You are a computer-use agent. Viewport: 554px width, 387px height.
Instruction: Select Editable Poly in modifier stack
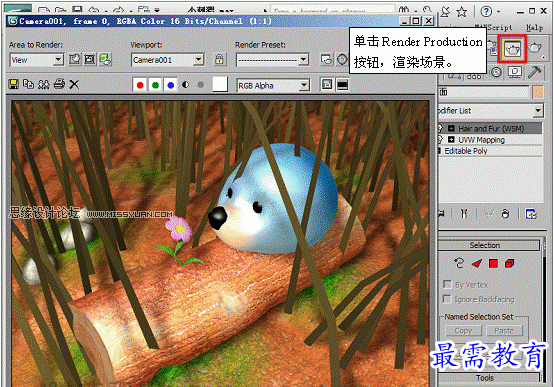click(x=466, y=151)
